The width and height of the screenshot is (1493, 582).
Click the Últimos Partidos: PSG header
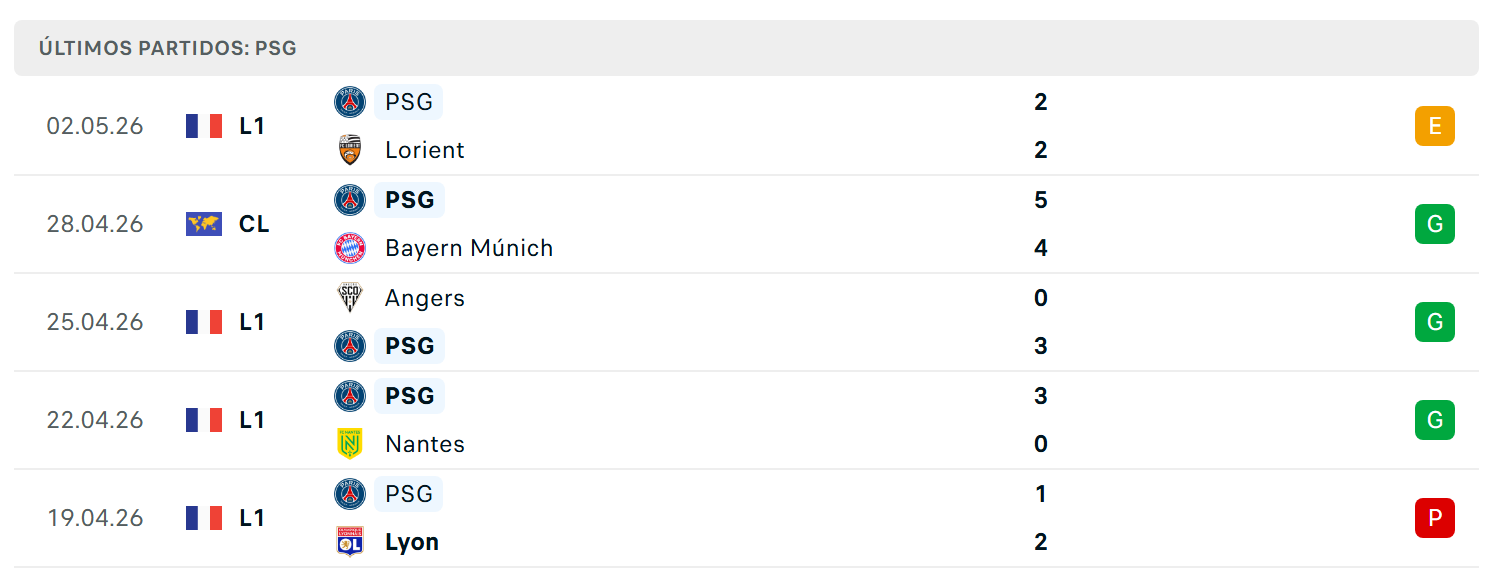tap(168, 48)
